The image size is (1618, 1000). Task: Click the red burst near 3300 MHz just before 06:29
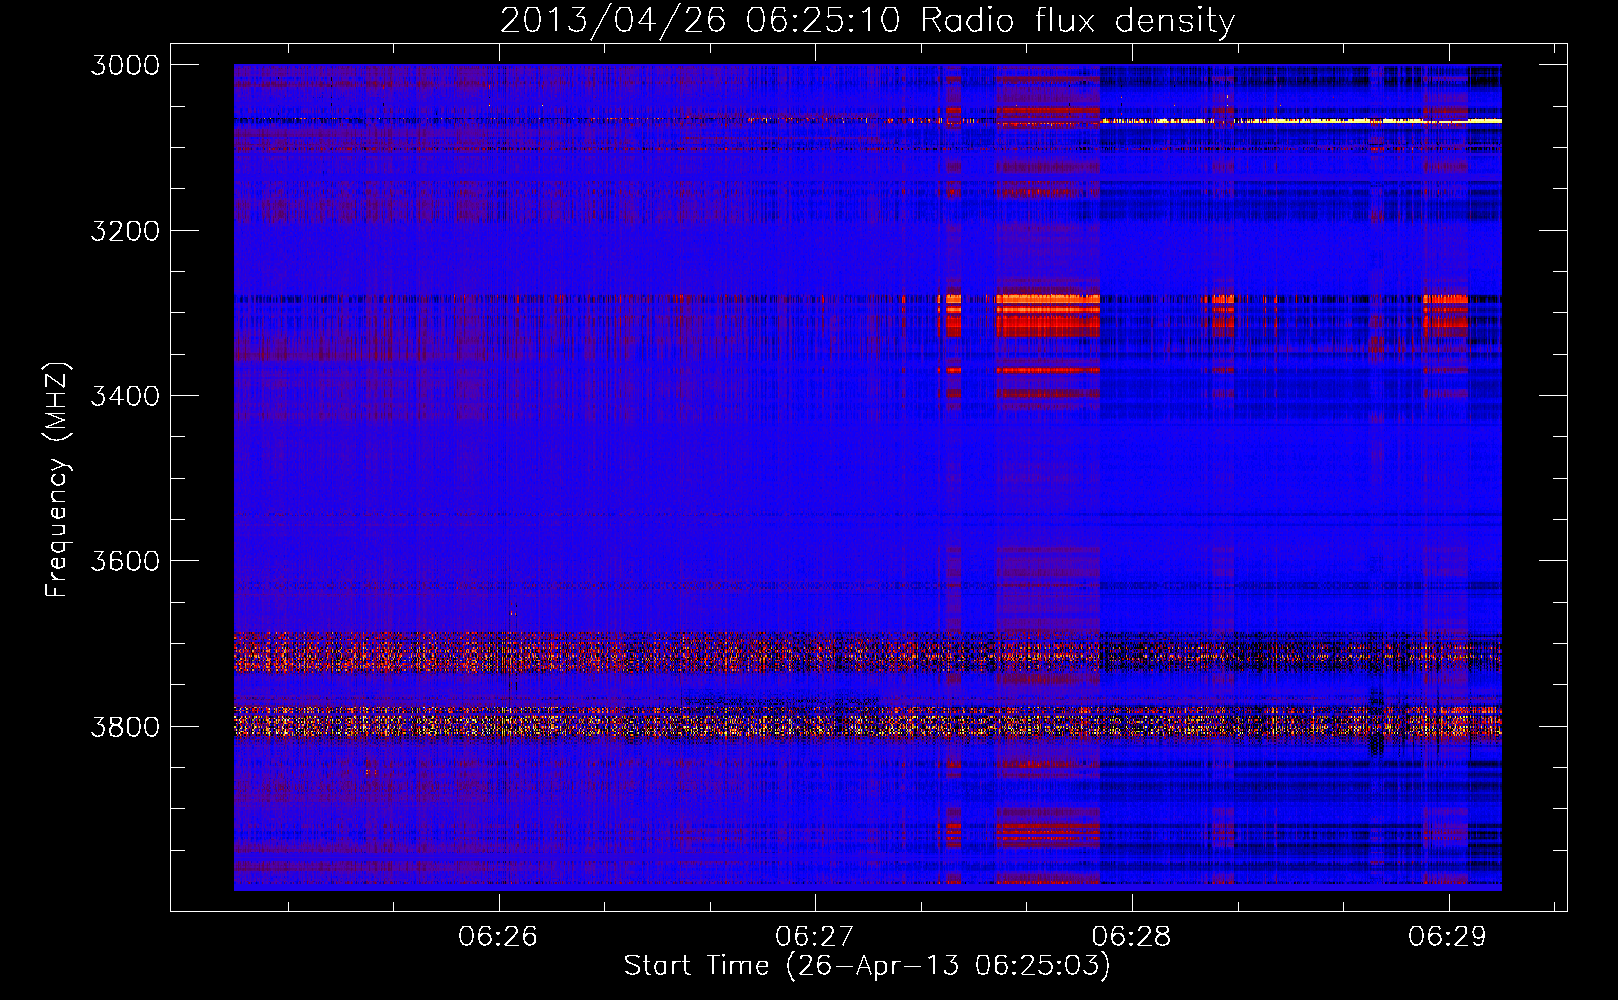click(x=1445, y=310)
